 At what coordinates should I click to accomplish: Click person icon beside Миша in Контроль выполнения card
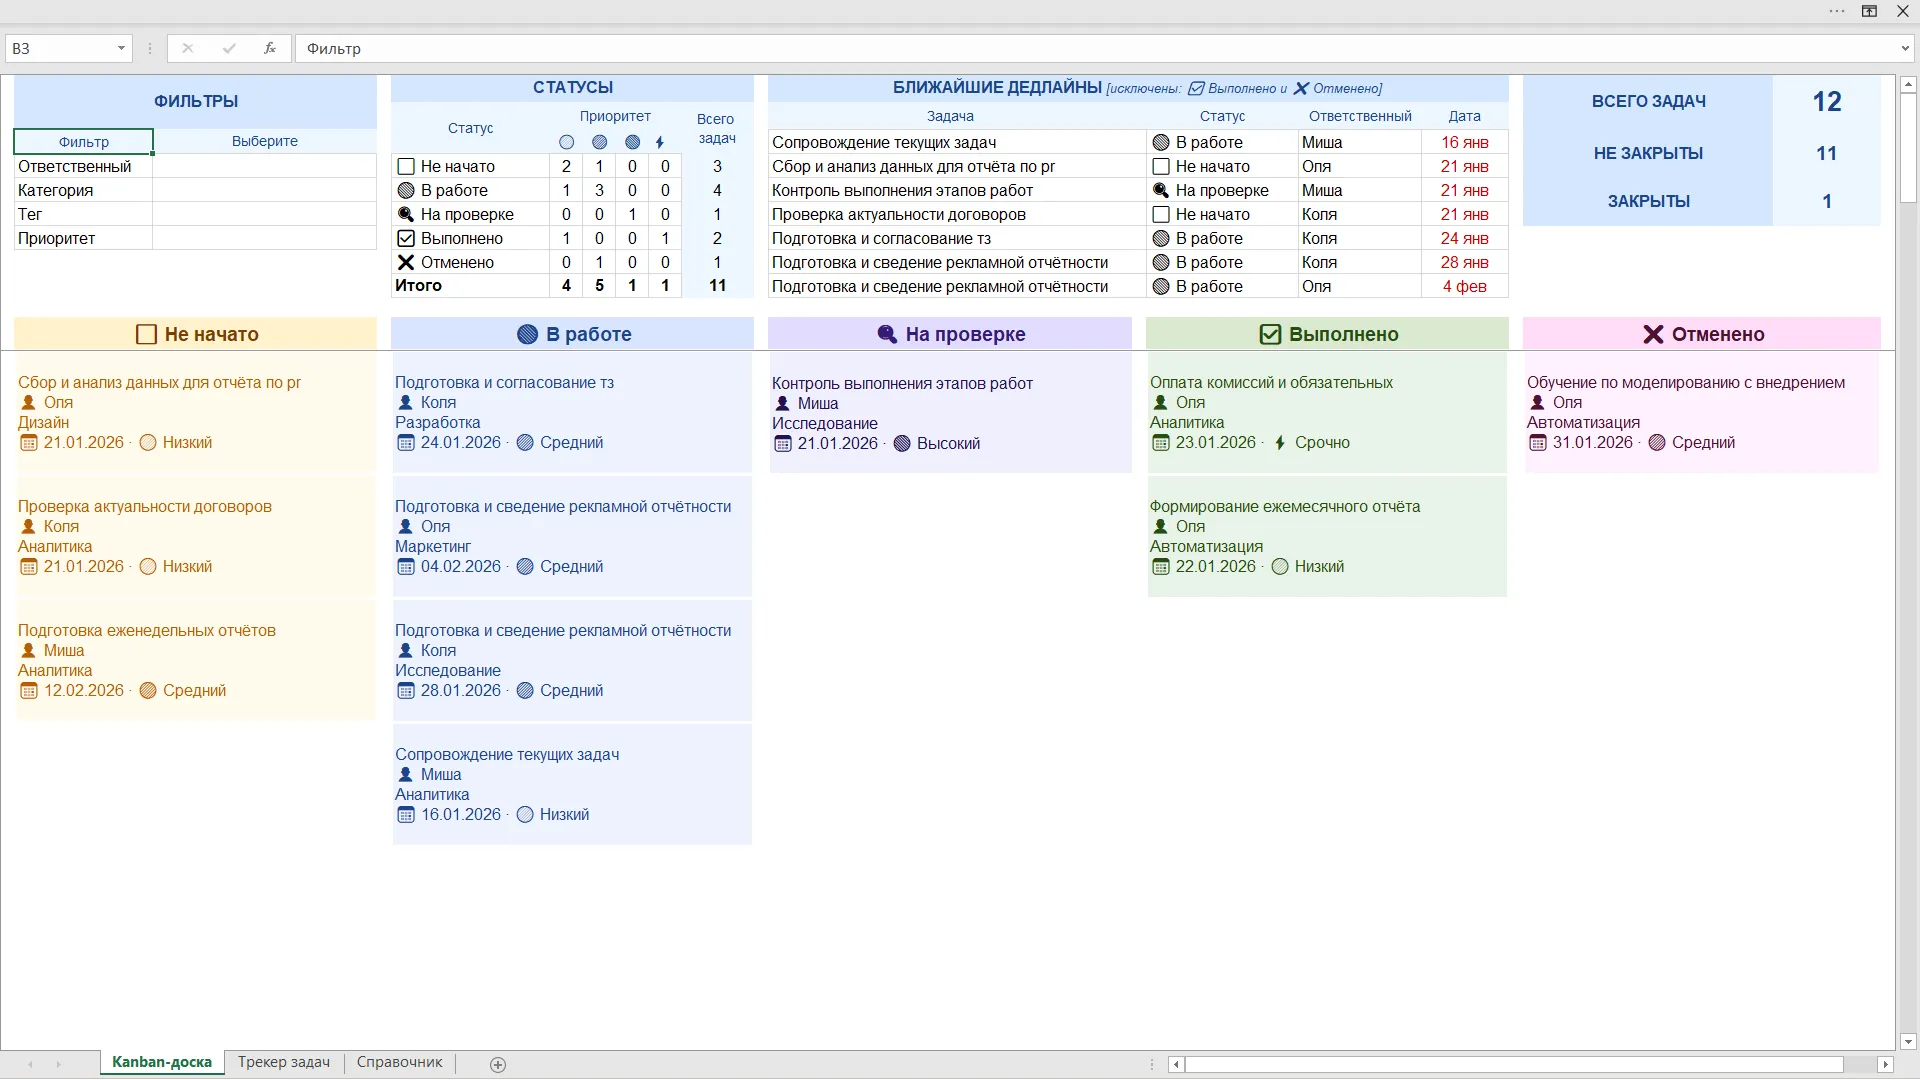(783, 404)
